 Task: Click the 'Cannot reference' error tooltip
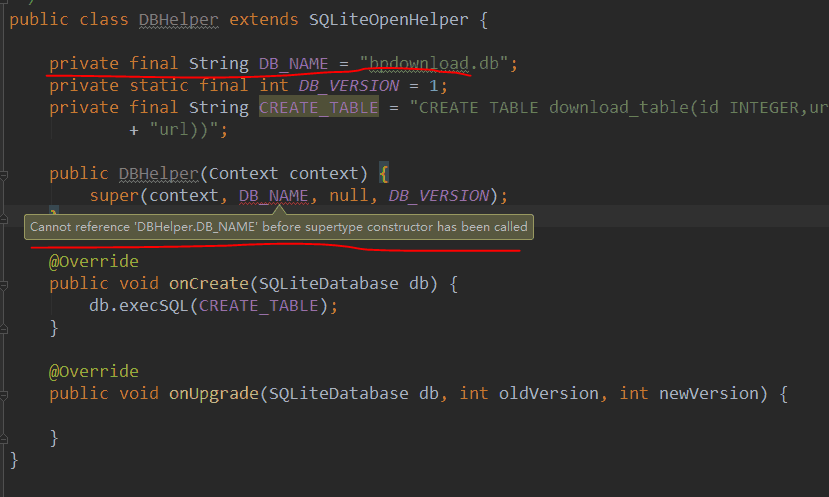coord(279,227)
